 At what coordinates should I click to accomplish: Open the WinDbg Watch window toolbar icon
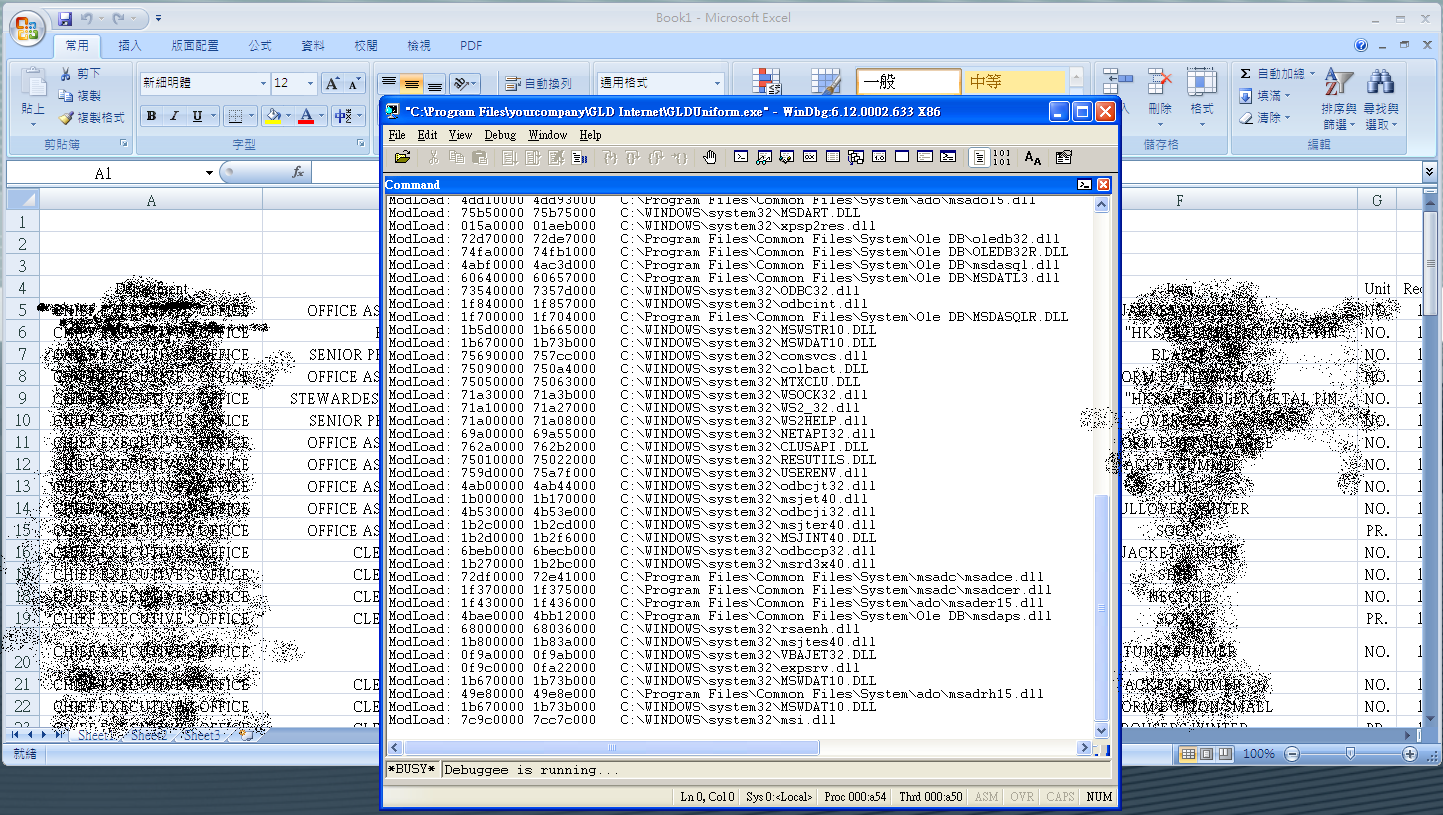pyautogui.click(x=764, y=157)
